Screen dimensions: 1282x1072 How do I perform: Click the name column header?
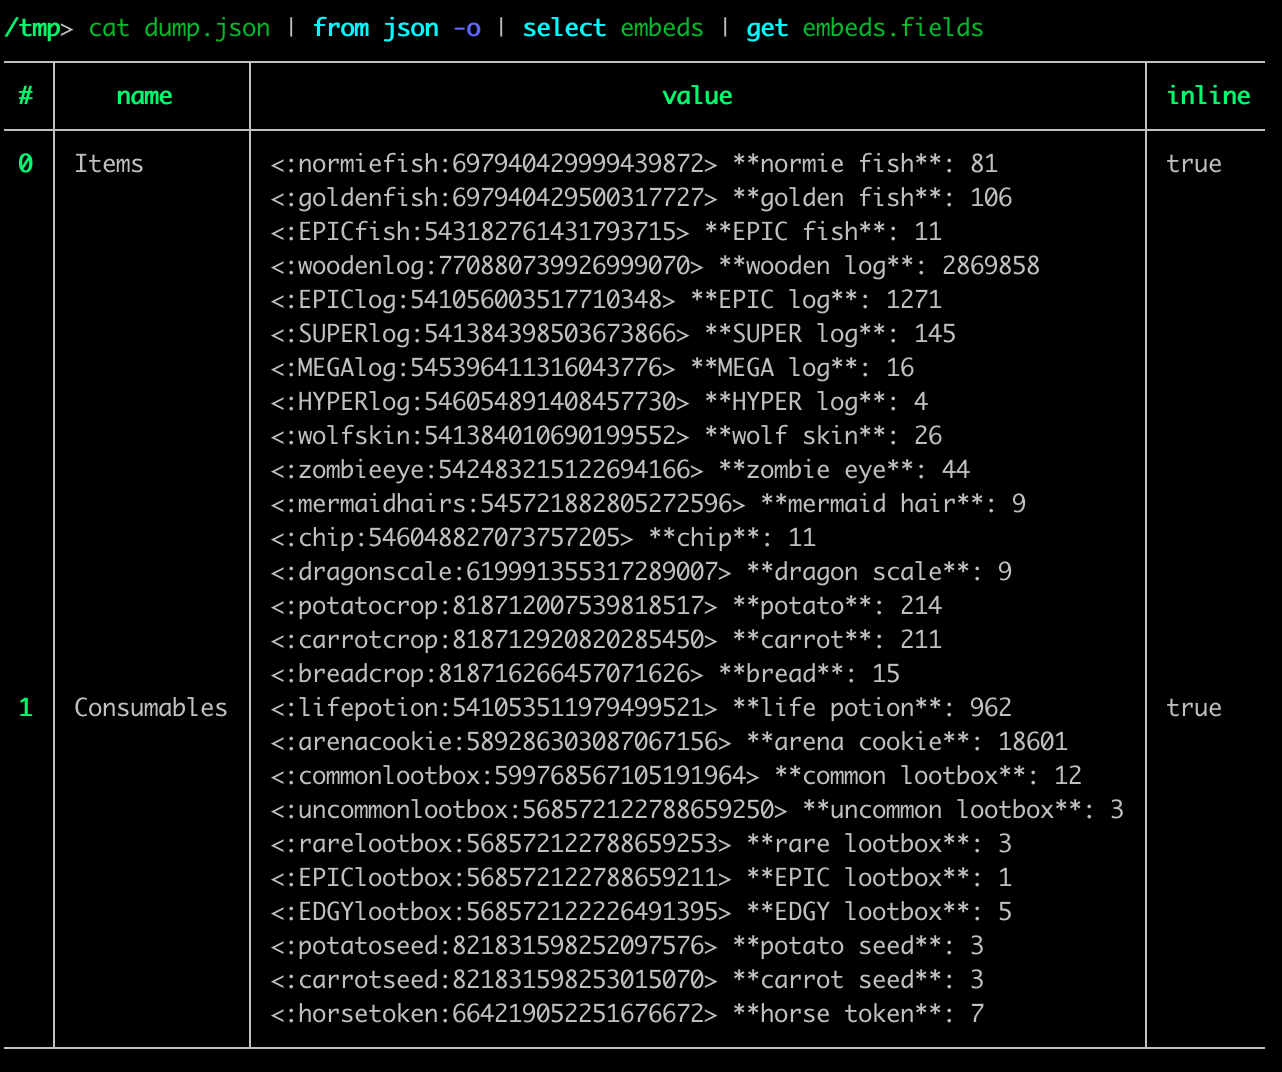click(x=144, y=95)
